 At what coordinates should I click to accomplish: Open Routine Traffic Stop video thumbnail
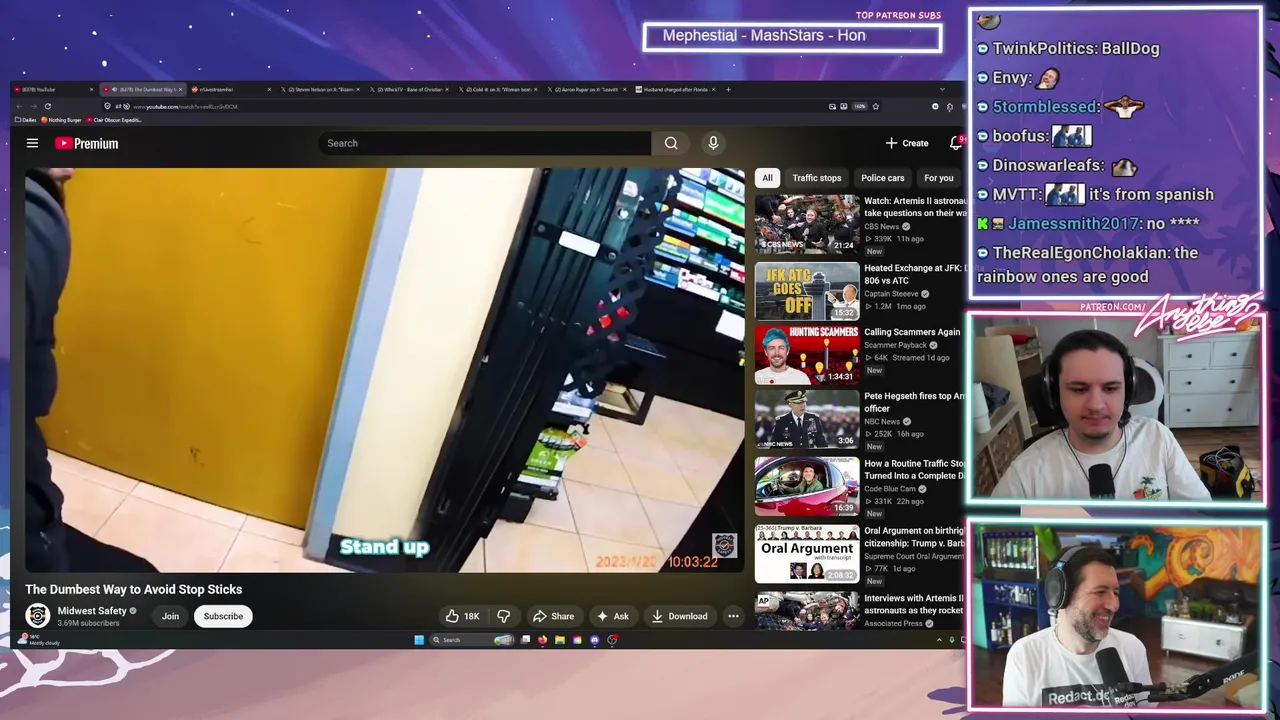(807, 486)
